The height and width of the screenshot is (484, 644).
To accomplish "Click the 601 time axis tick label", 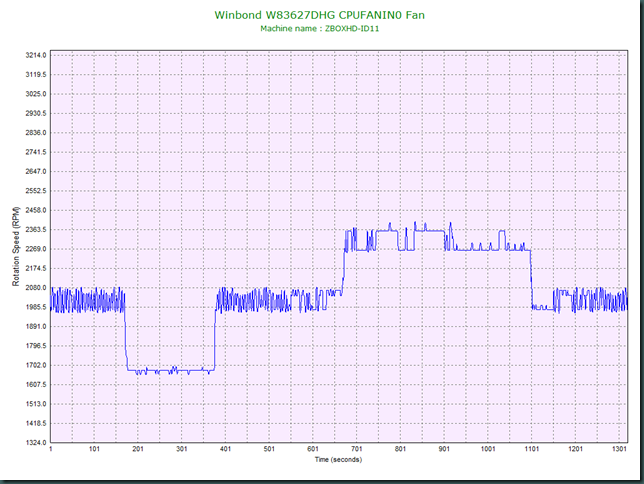I will click(x=313, y=449).
